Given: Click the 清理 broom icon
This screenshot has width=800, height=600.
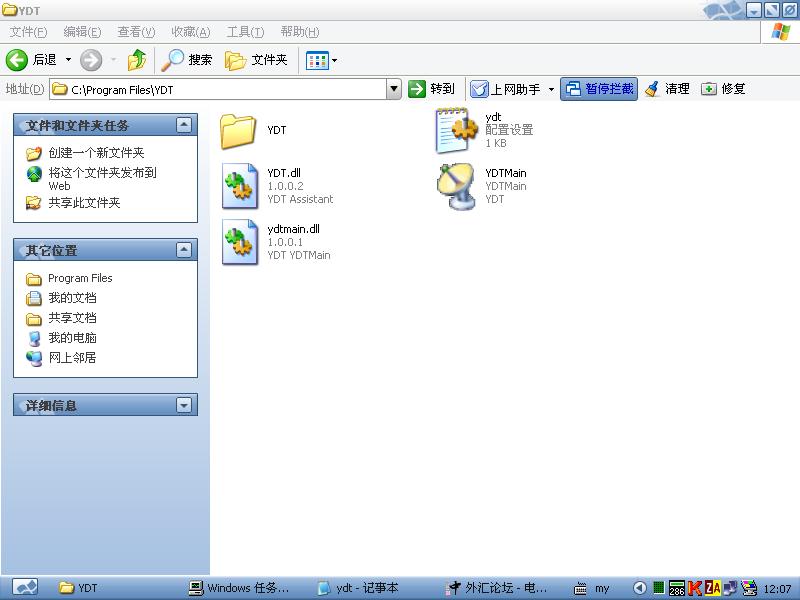Looking at the screenshot, I should coord(652,89).
